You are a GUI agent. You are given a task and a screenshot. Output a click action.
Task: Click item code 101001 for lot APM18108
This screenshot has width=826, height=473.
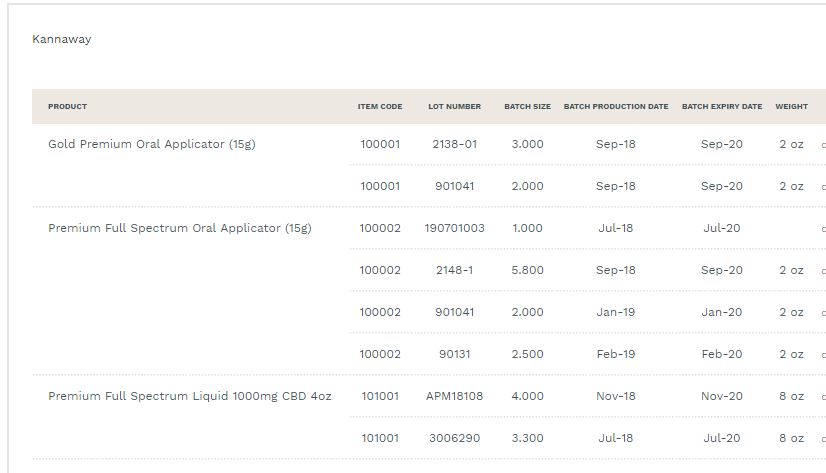pos(380,396)
